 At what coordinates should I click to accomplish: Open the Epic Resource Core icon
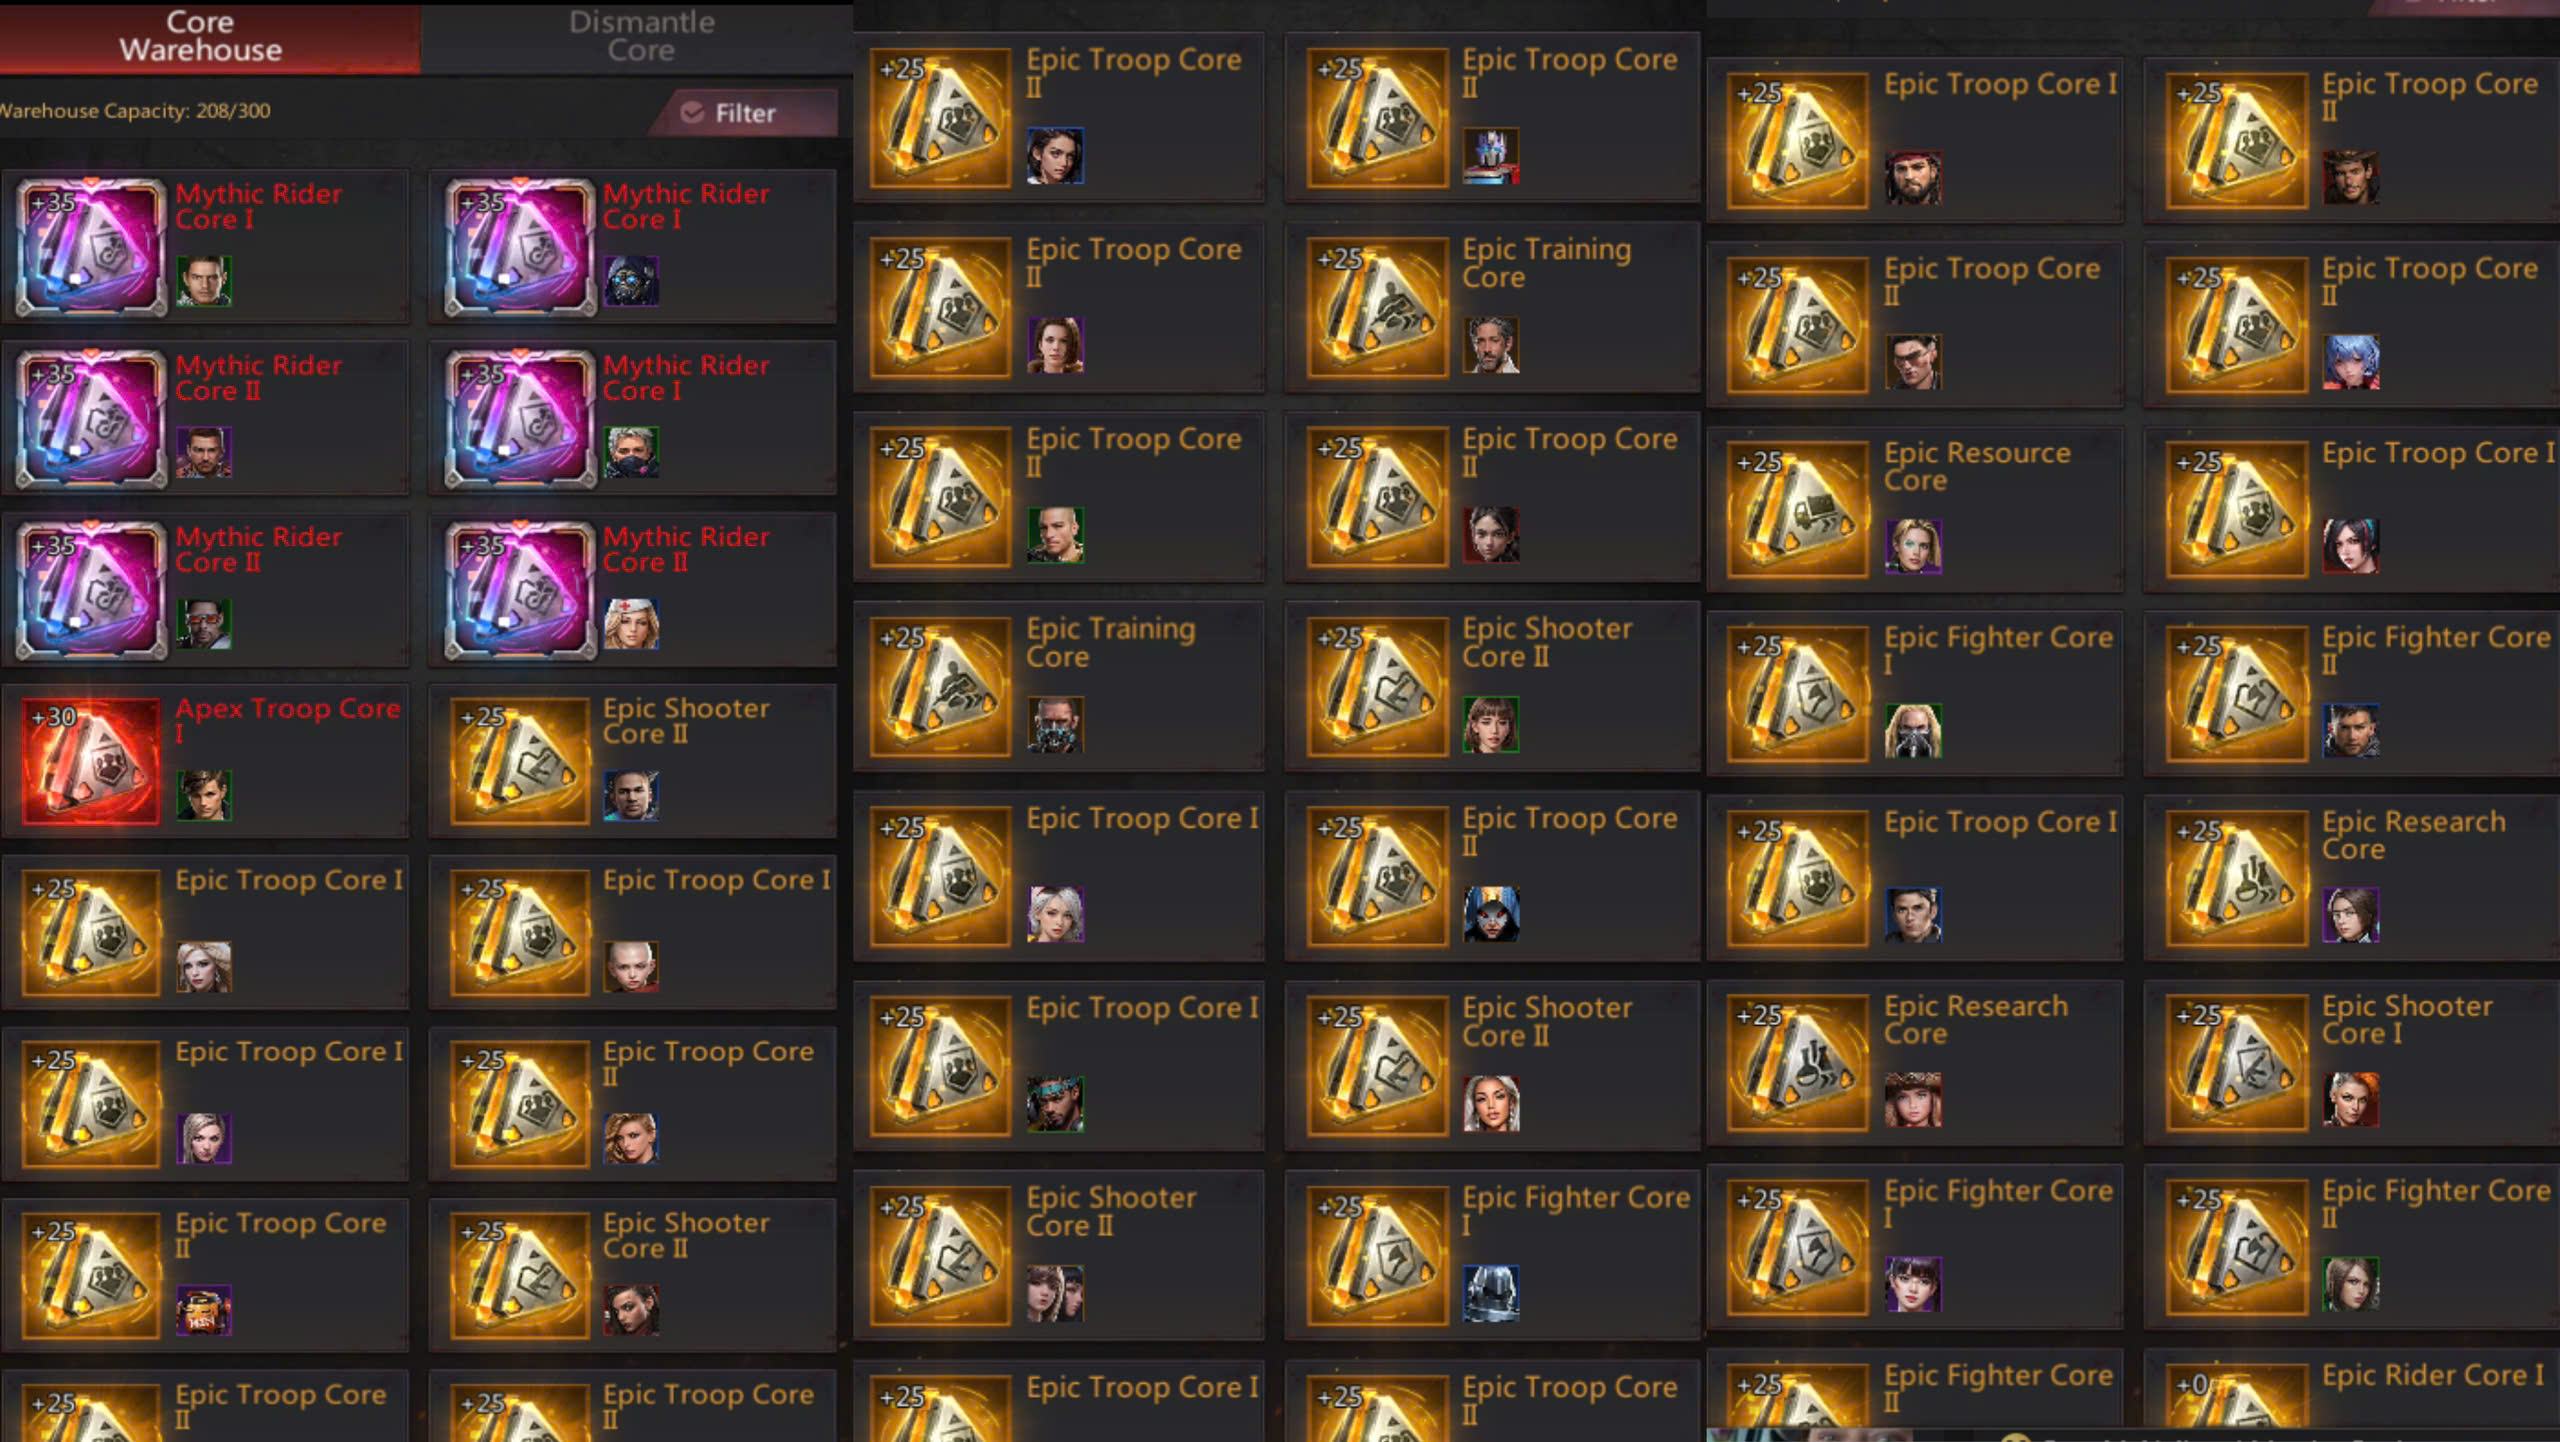coord(1797,509)
